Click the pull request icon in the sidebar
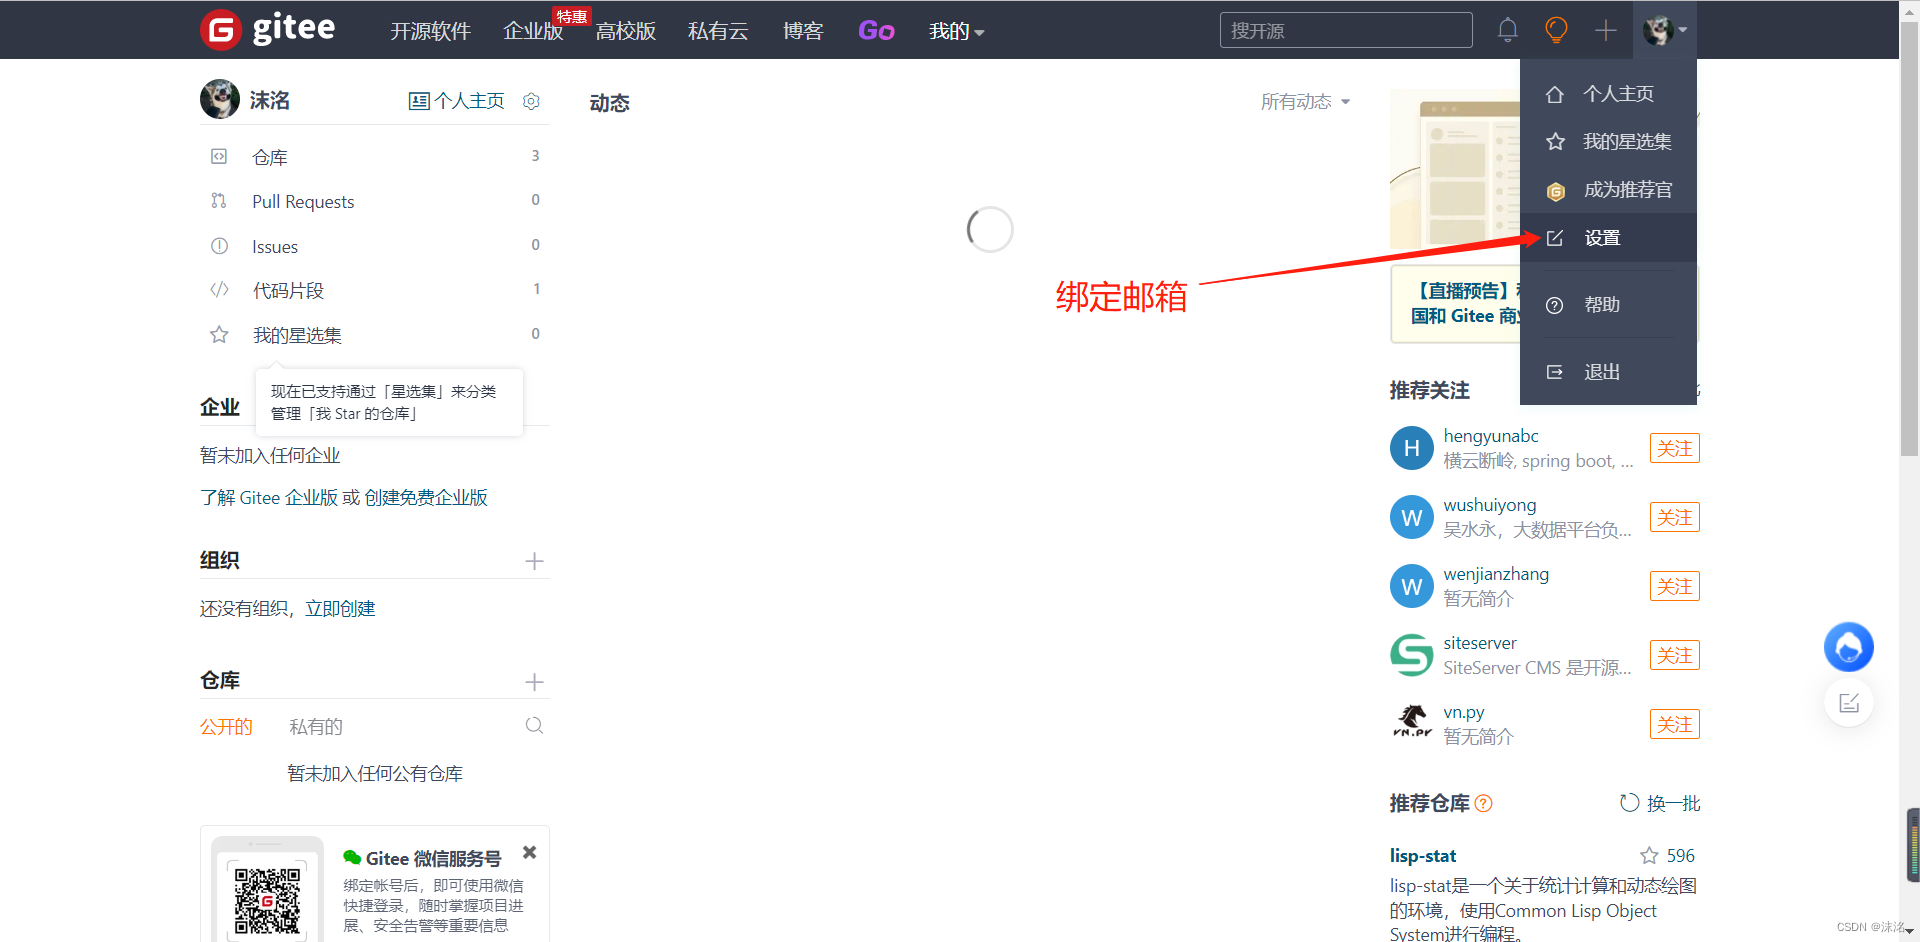 click(219, 201)
